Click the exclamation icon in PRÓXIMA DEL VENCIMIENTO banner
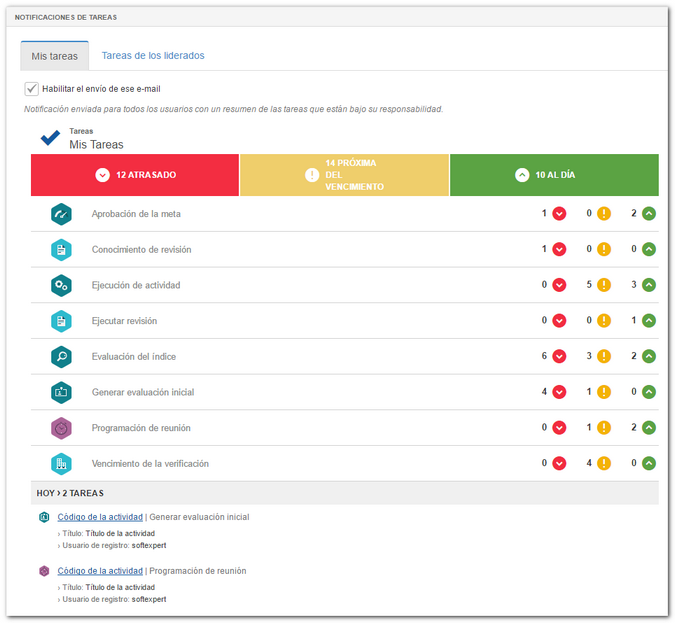The image size is (675, 623). click(312, 175)
